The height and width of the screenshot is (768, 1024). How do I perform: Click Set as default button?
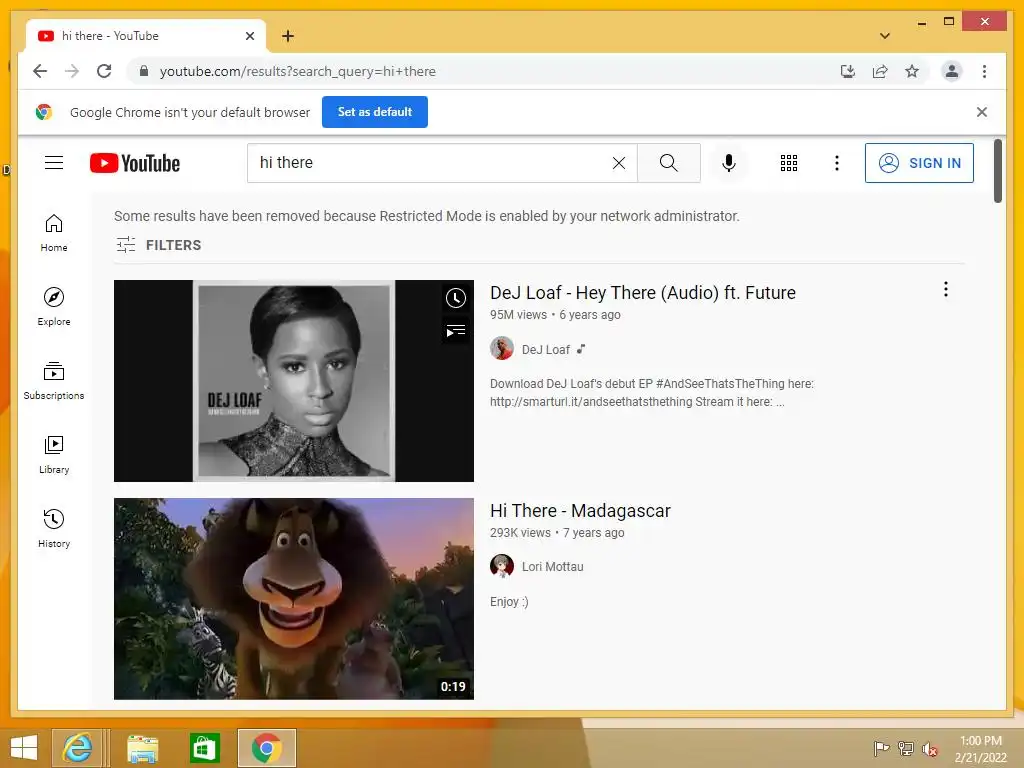(x=375, y=112)
